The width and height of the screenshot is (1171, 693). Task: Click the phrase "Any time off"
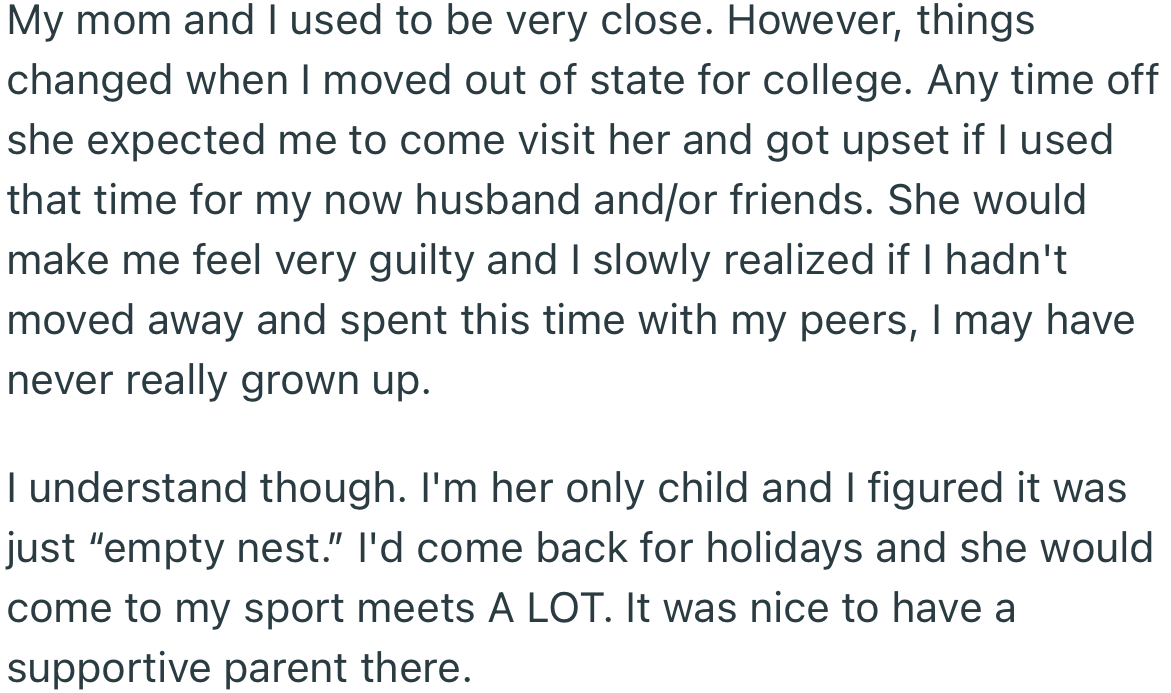[x=1042, y=81]
